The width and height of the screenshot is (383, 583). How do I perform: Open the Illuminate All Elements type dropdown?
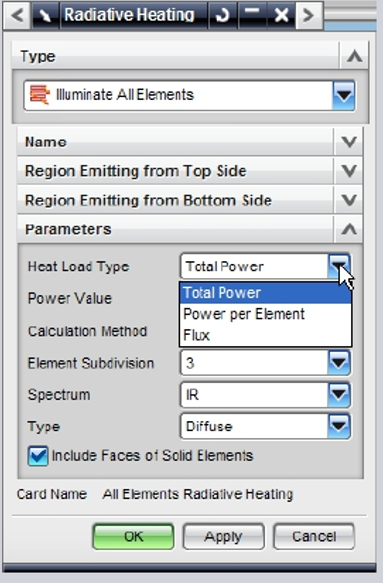(344, 95)
